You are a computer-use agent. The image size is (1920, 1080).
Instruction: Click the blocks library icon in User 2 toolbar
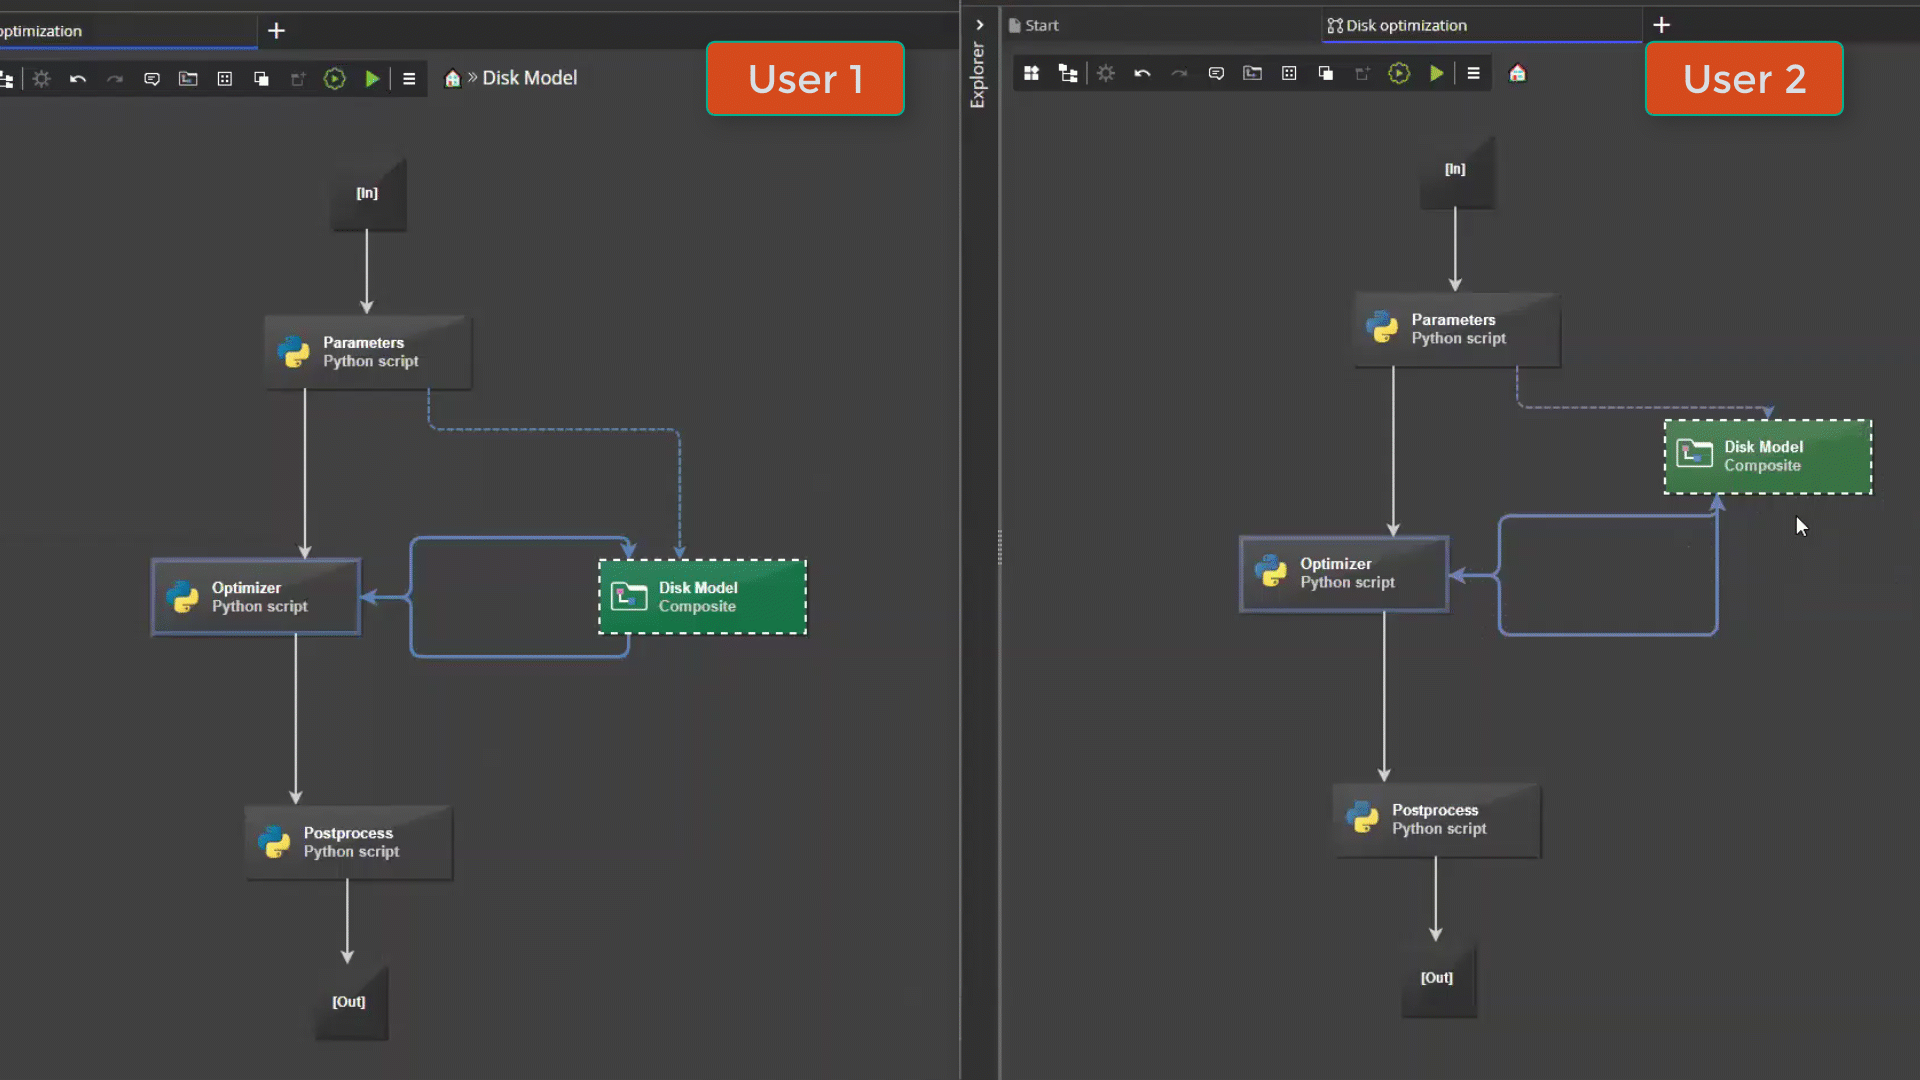(1031, 73)
